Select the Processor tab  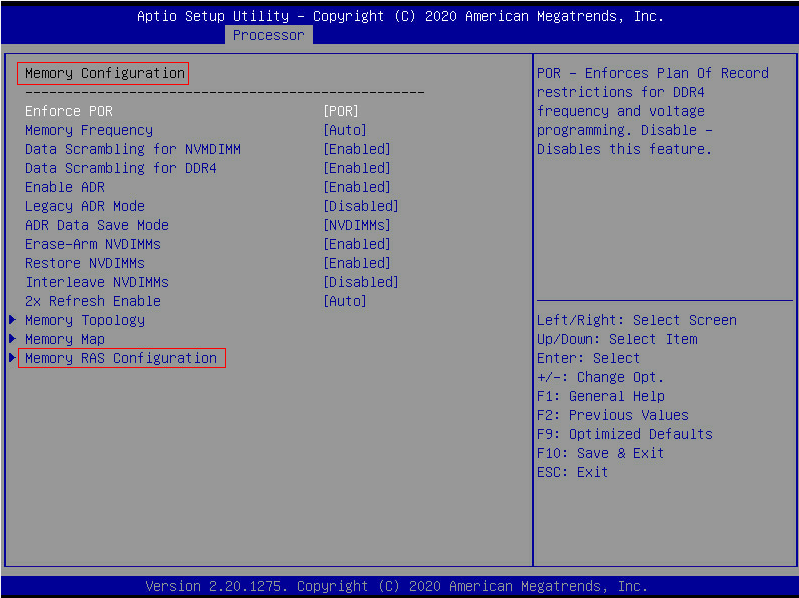[x=268, y=35]
